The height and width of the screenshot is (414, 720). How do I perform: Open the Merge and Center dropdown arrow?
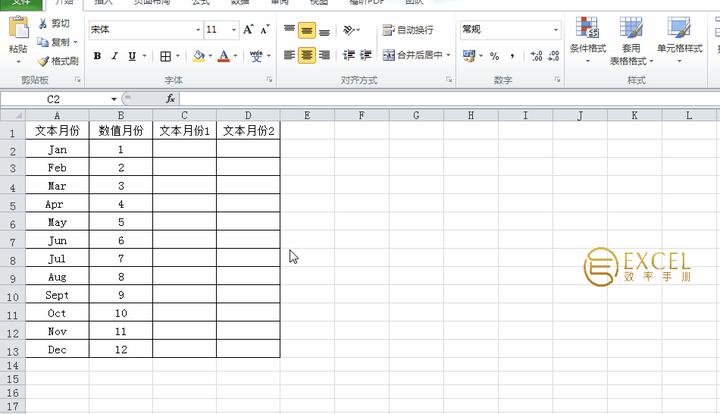click(x=448, y=55)
